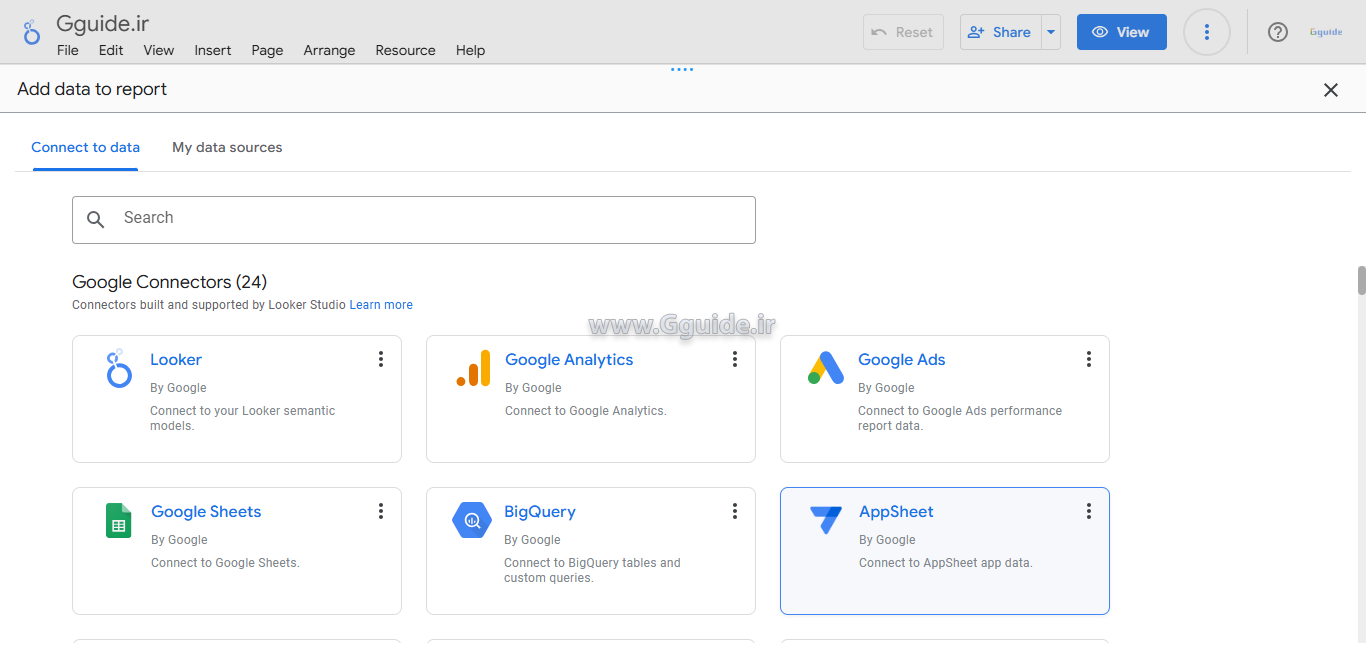This screenshot has height=651, width=1366.
Task: Follow the Learn more link
Action: tap(381, 305)
